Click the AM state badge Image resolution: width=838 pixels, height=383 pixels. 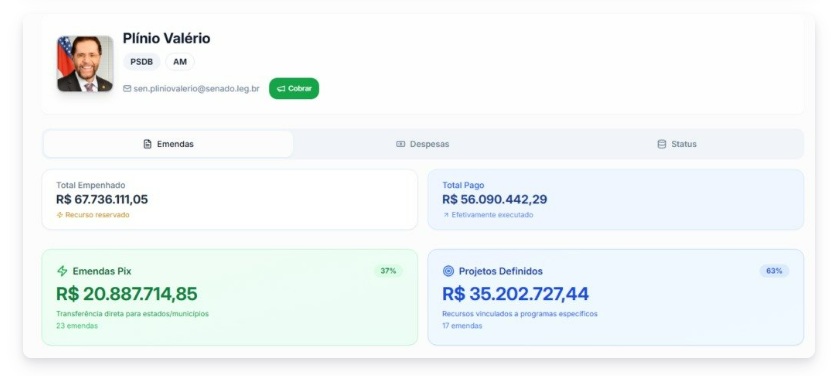(180, 62)
